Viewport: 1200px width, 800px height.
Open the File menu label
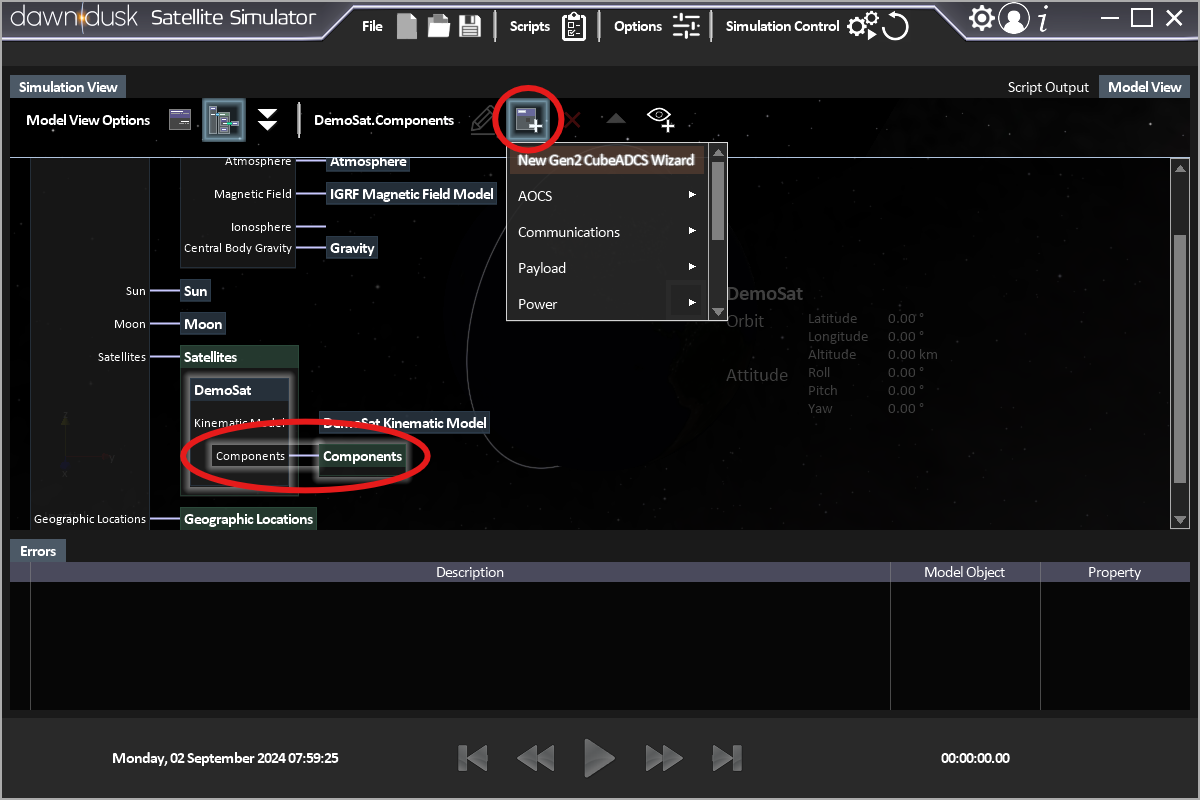pyautogui.click(x=372, y=26)
